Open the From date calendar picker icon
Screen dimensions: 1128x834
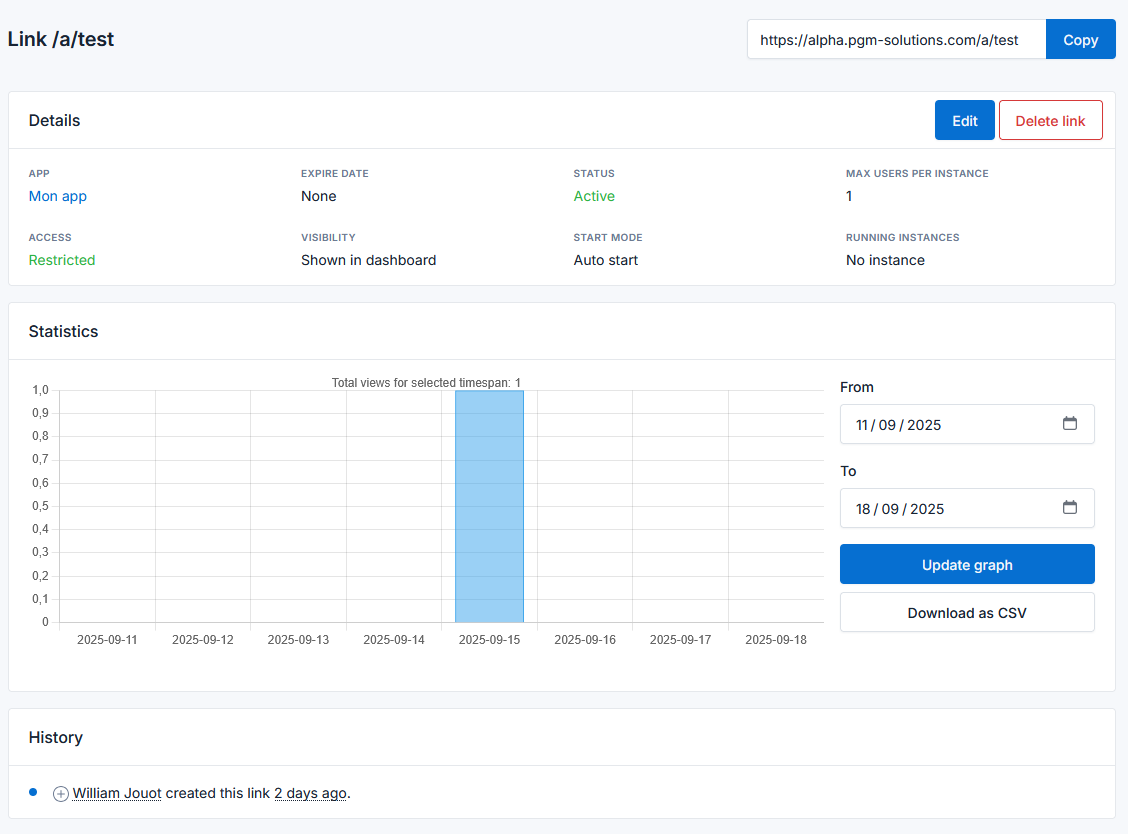[x=1070, y=424]
